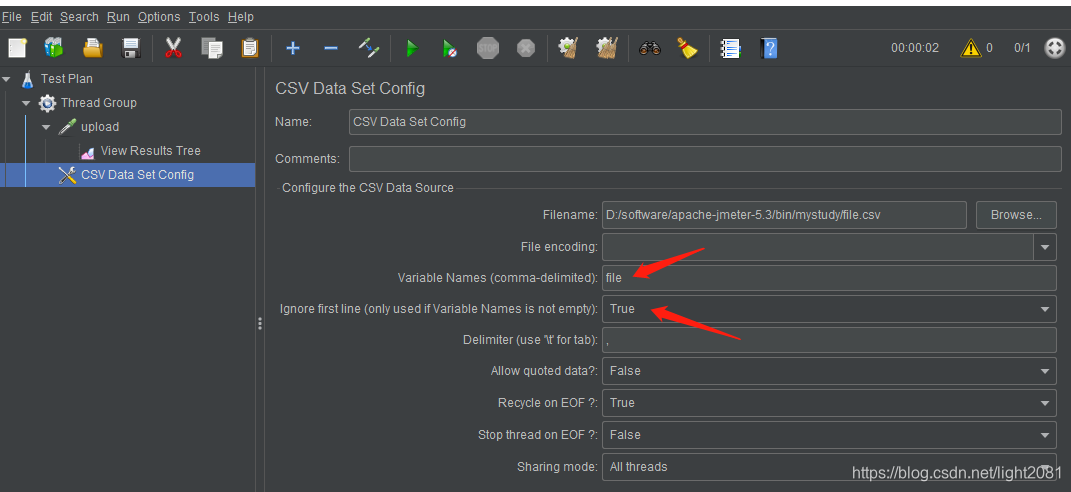Open the Templates icon in toolbar
This screenshot has height=492, width=1071.
click(54, 48)
